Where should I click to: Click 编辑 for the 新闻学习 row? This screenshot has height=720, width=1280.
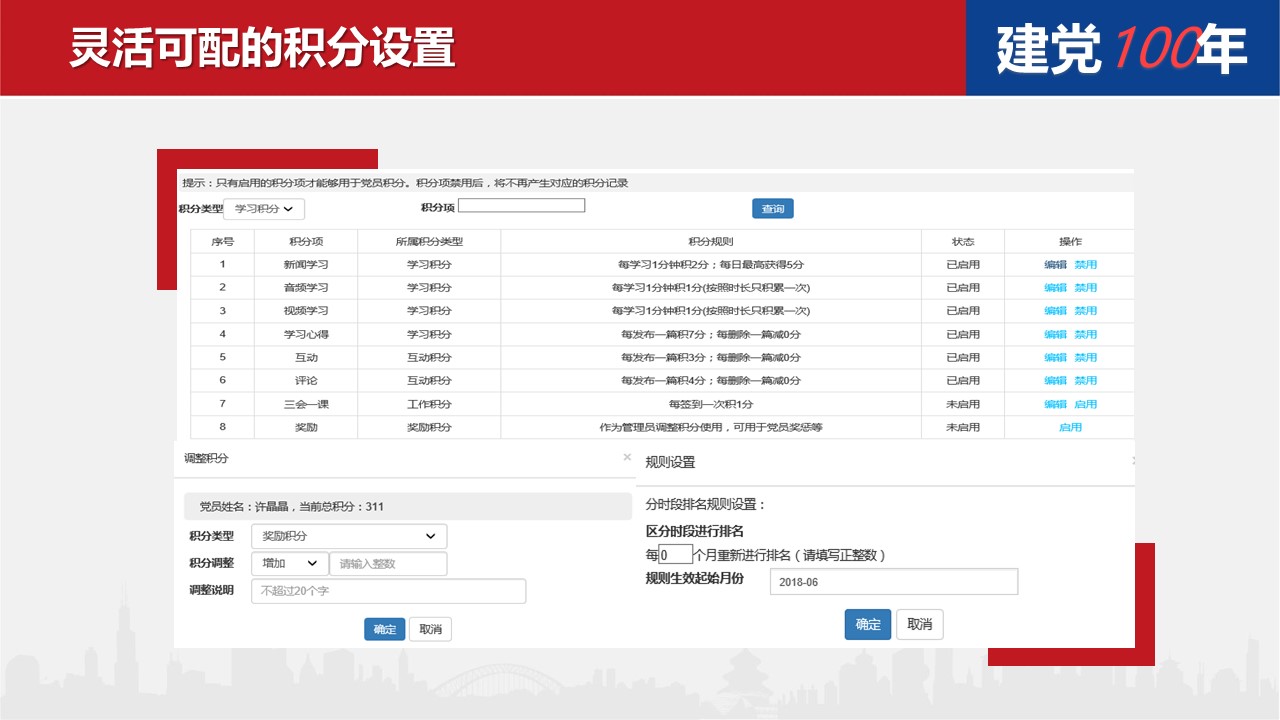(x=1055, y=265)
